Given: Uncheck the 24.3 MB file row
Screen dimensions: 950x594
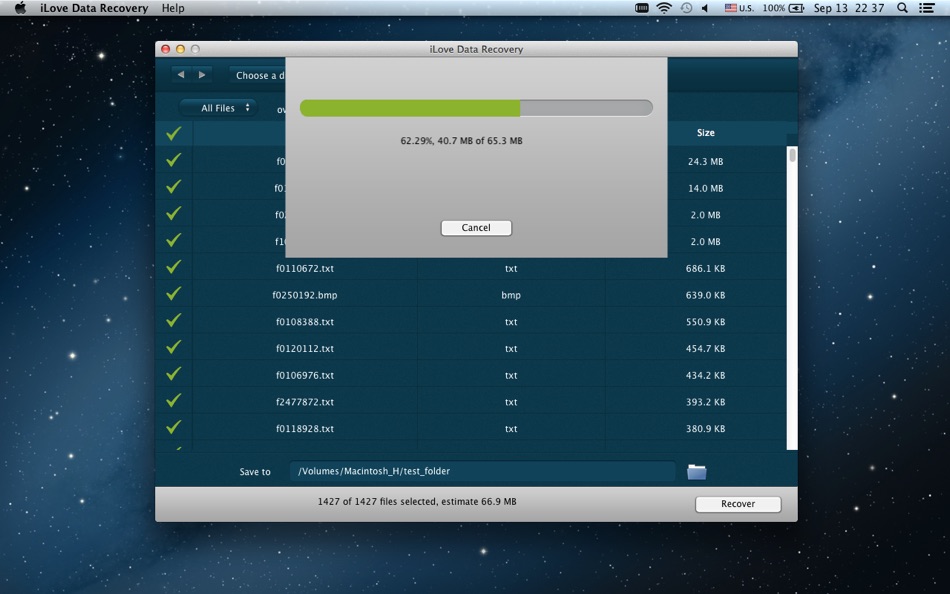Looking at the screenshot, I should [174, 159].
